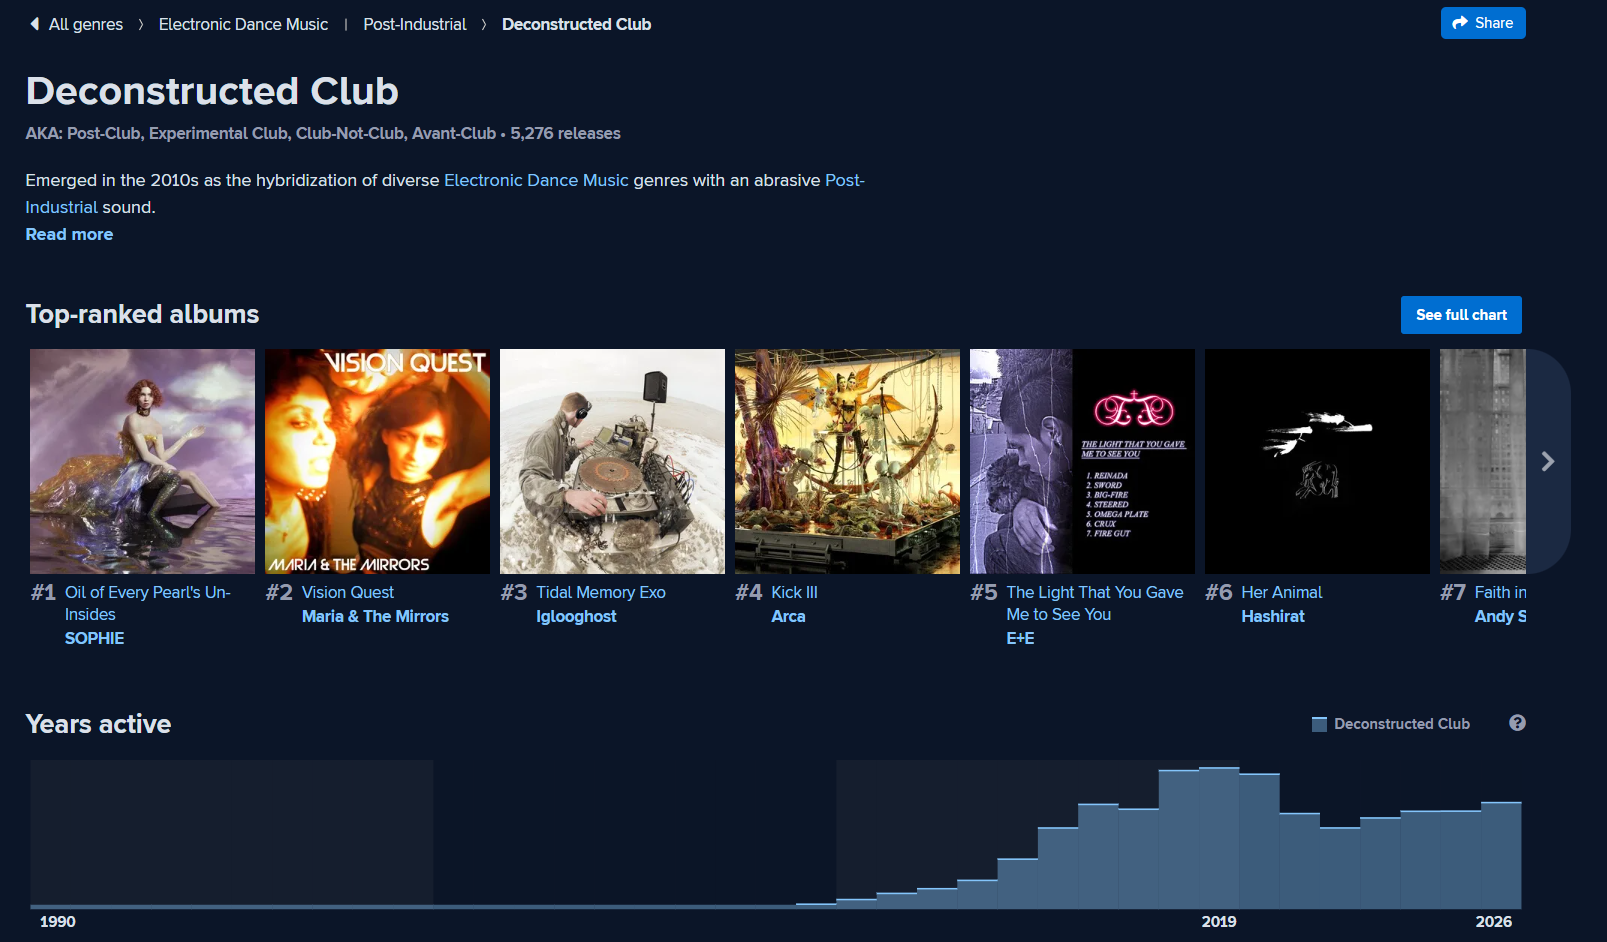The height and width of the screenshot is (942, 1607).
Task: Open Post-Industrial breadcrumb link
Action: click(x=415, y=24)
